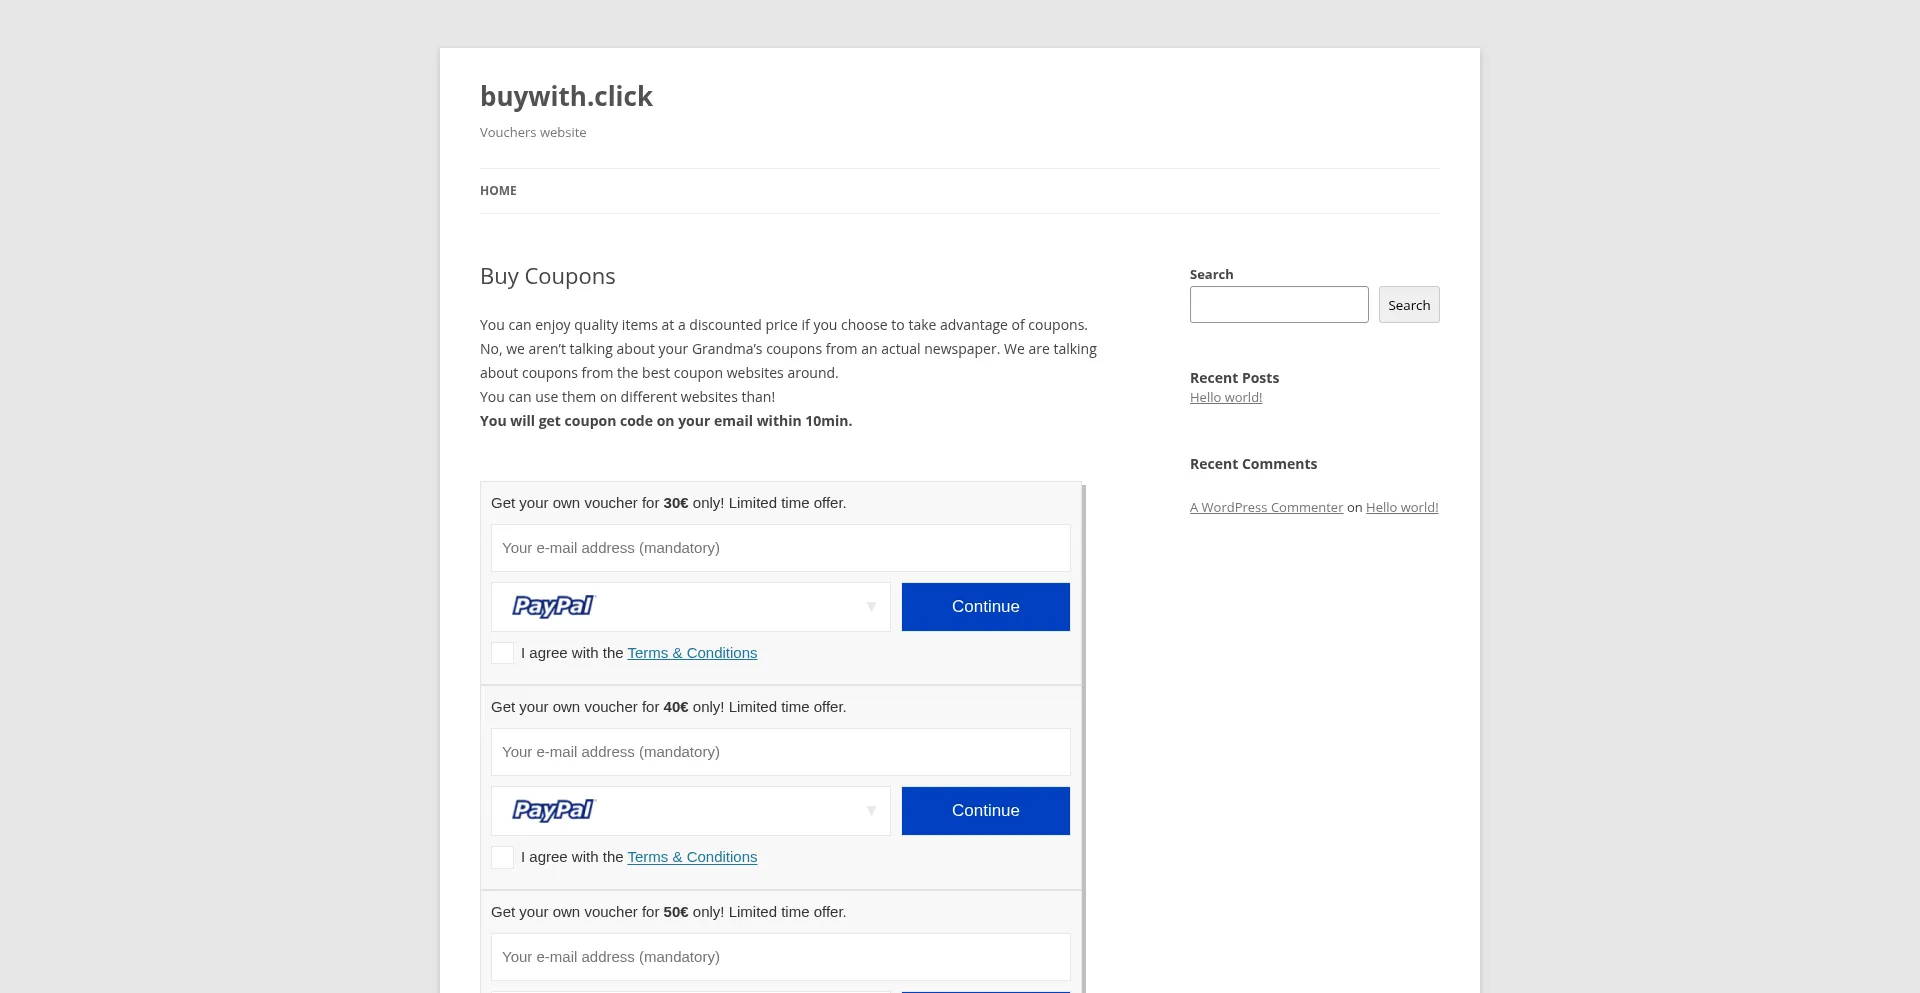The width and height of the screenshot is (1920, 993).
Task: Enter email field for 30€ voucher
Action: [x=780, y=548]
